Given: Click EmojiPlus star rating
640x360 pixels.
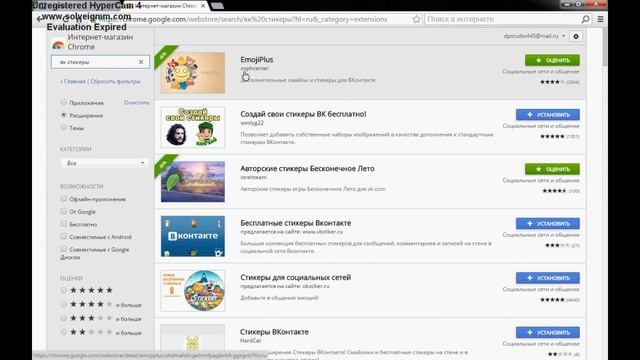Looking at the screenshot, I should pos(552,82).
